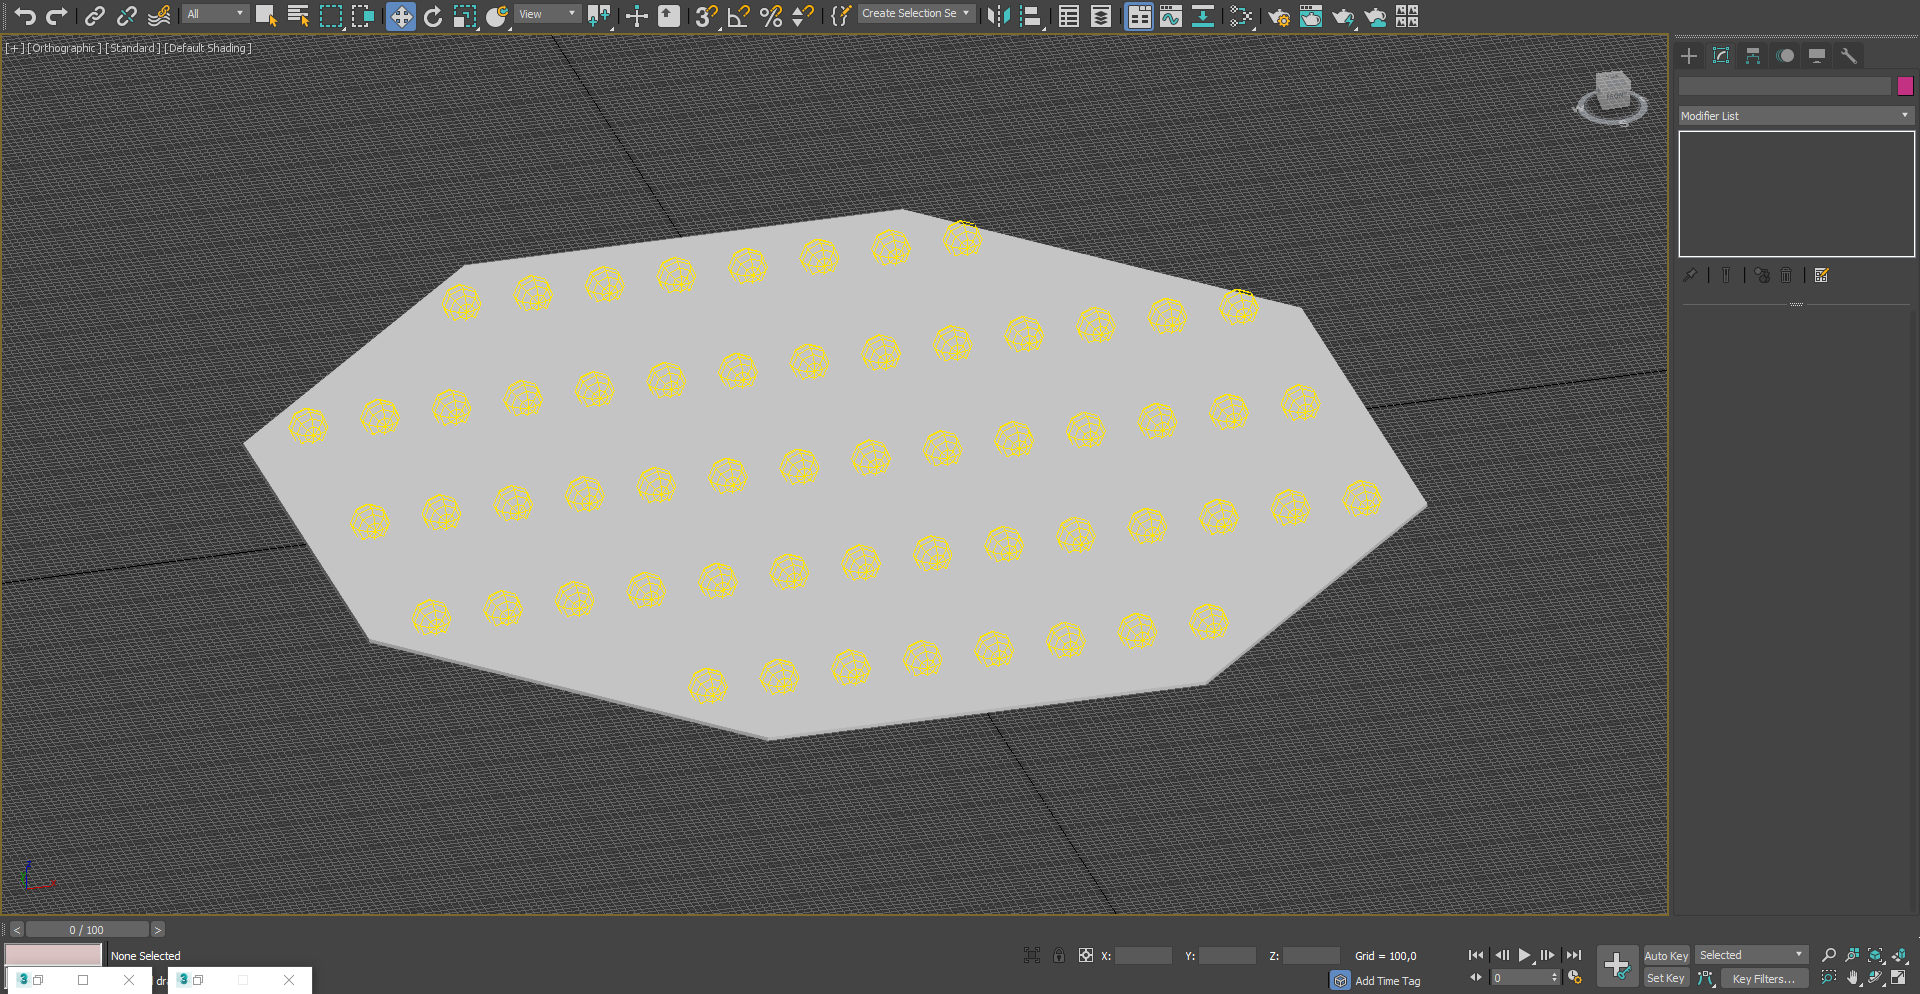Open the Utilities wrench panel tab
The height and width of the screenshot is (994, 1920).
1849,56
